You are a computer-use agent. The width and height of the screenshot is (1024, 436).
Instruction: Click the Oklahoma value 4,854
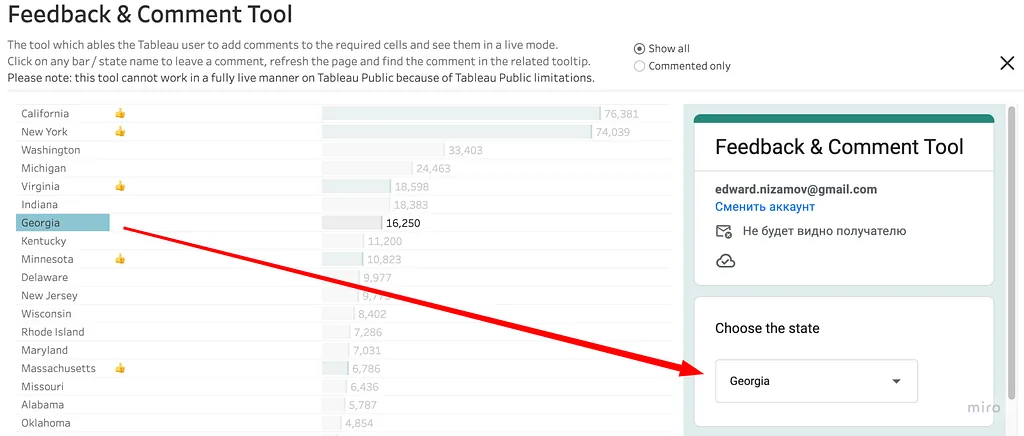(x=359, y=423)
